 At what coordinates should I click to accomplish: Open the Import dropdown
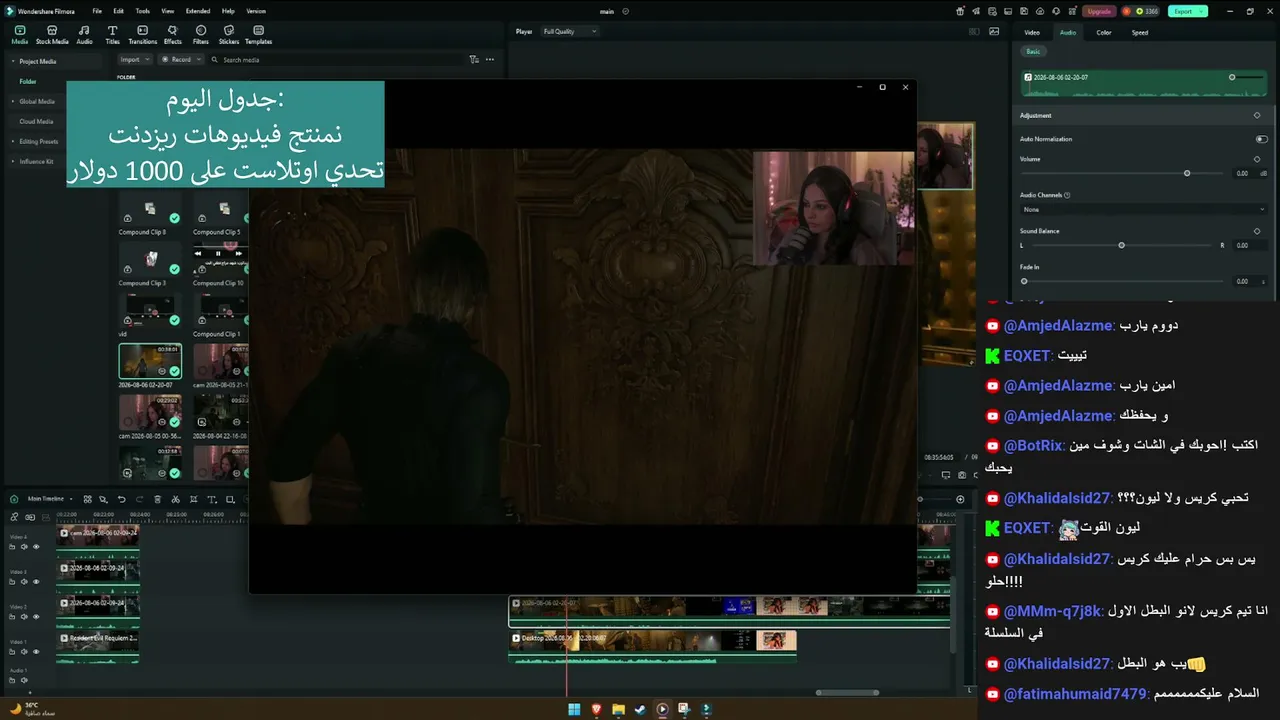point(135,60)
